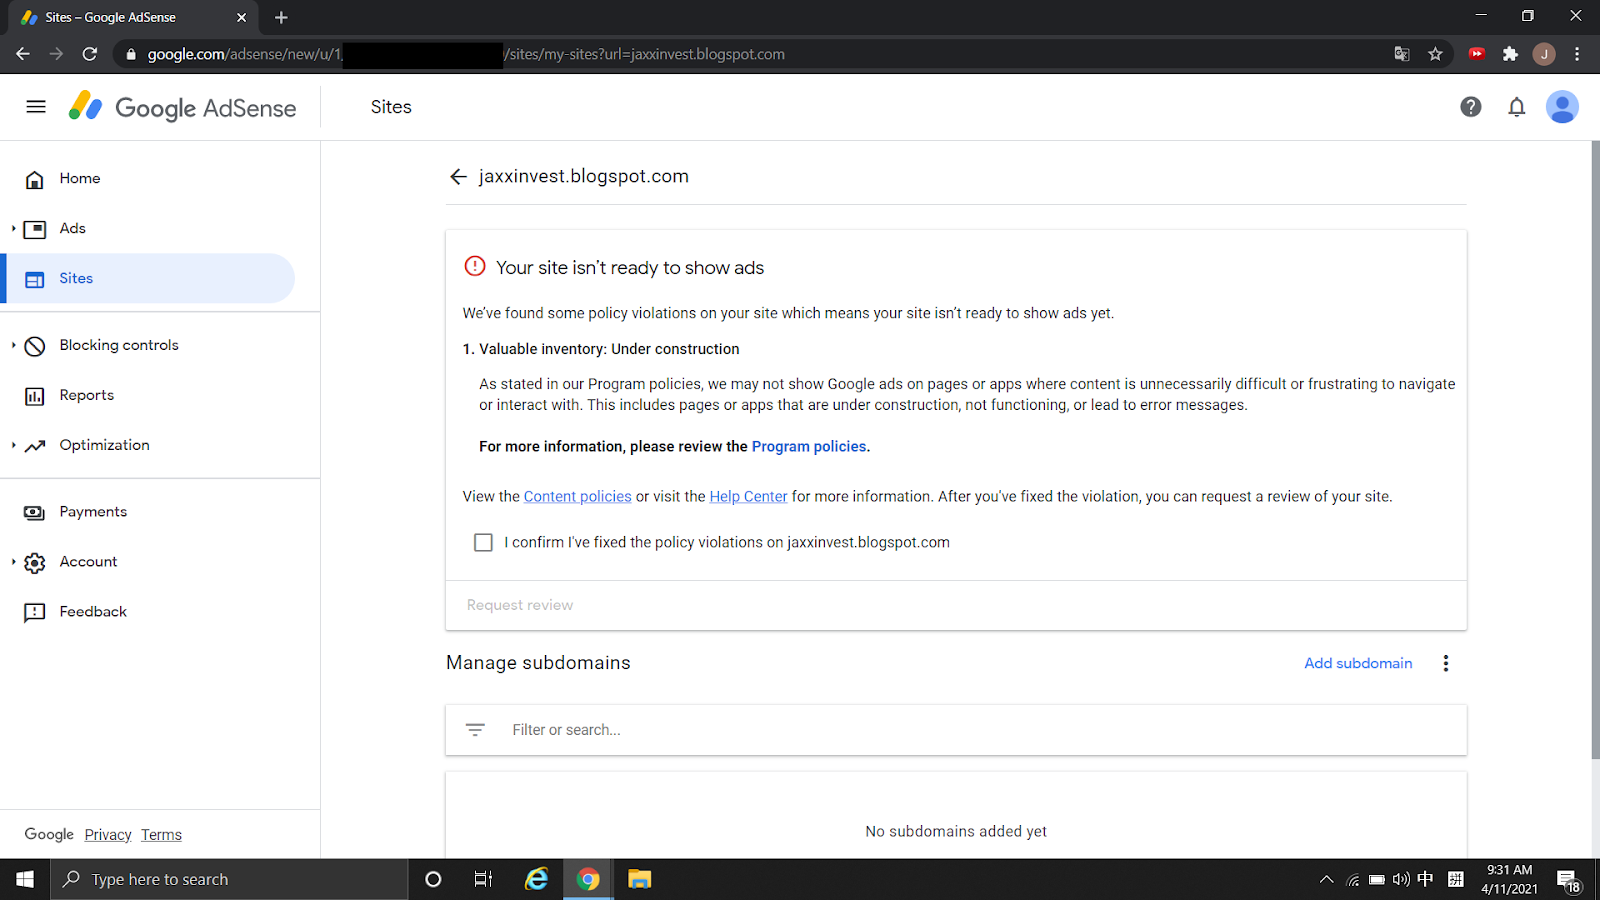Click the Optimization trend icon
The image size is (1600, 900).
point(35,446)
